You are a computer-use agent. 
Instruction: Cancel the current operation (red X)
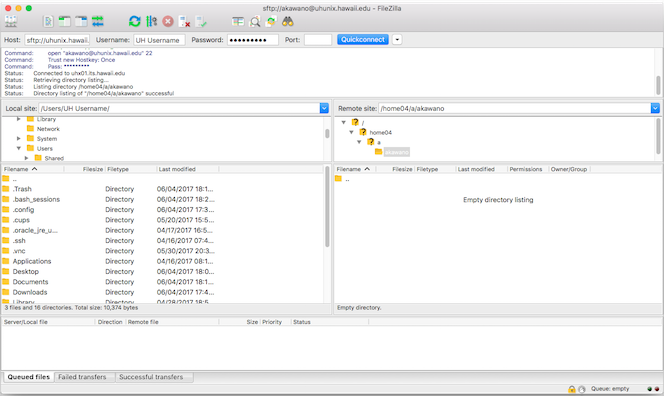coord(168,21)
